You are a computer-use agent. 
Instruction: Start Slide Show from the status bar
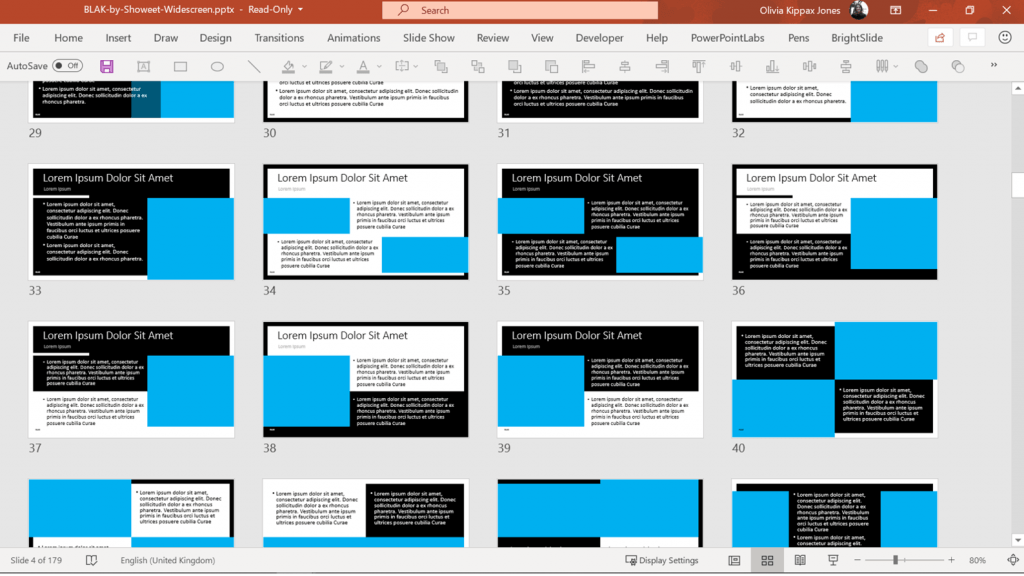coord(831,560)
